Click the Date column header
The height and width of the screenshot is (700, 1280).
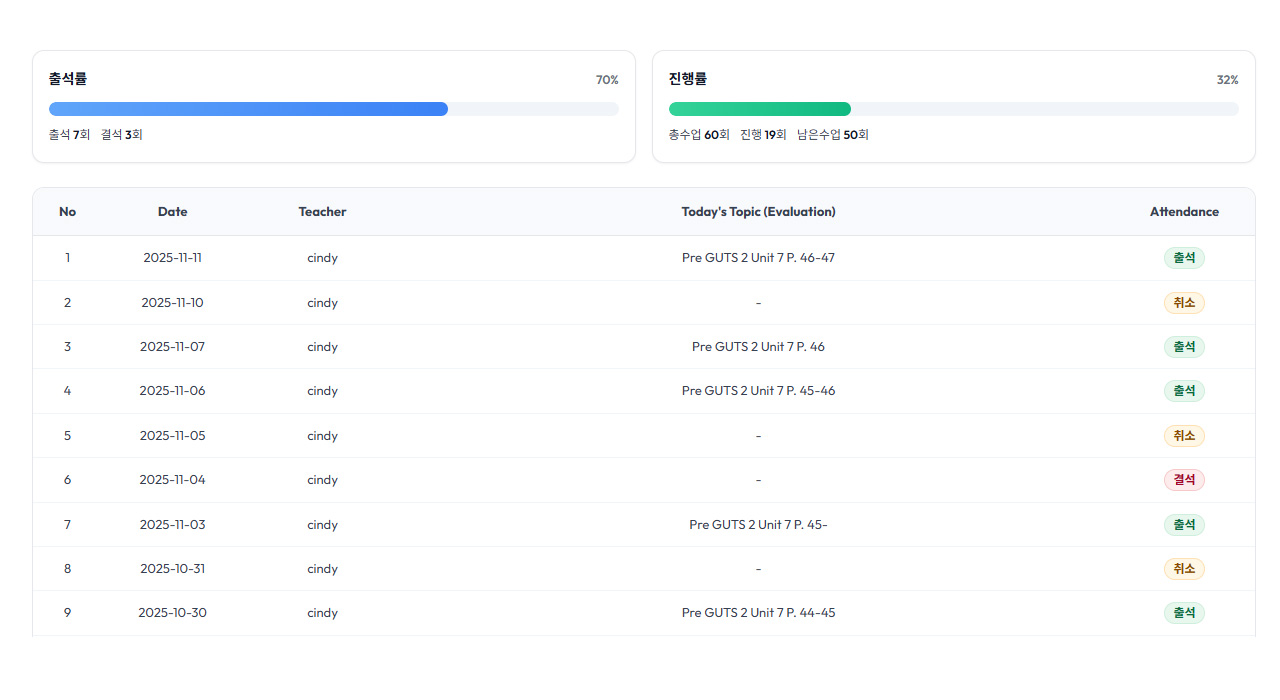pos(172,212)
